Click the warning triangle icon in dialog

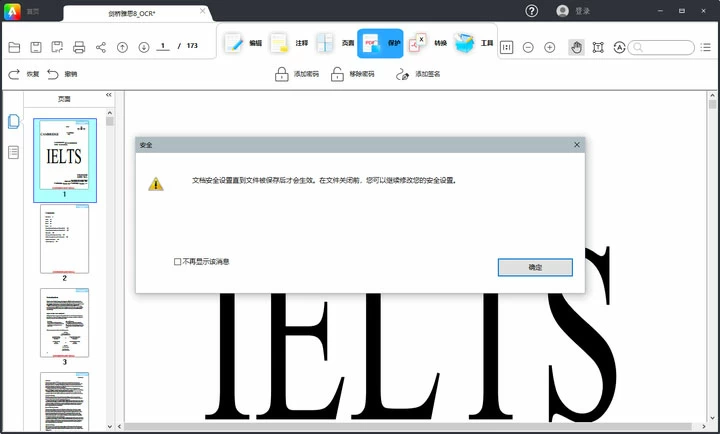click(x=156, y=184)
